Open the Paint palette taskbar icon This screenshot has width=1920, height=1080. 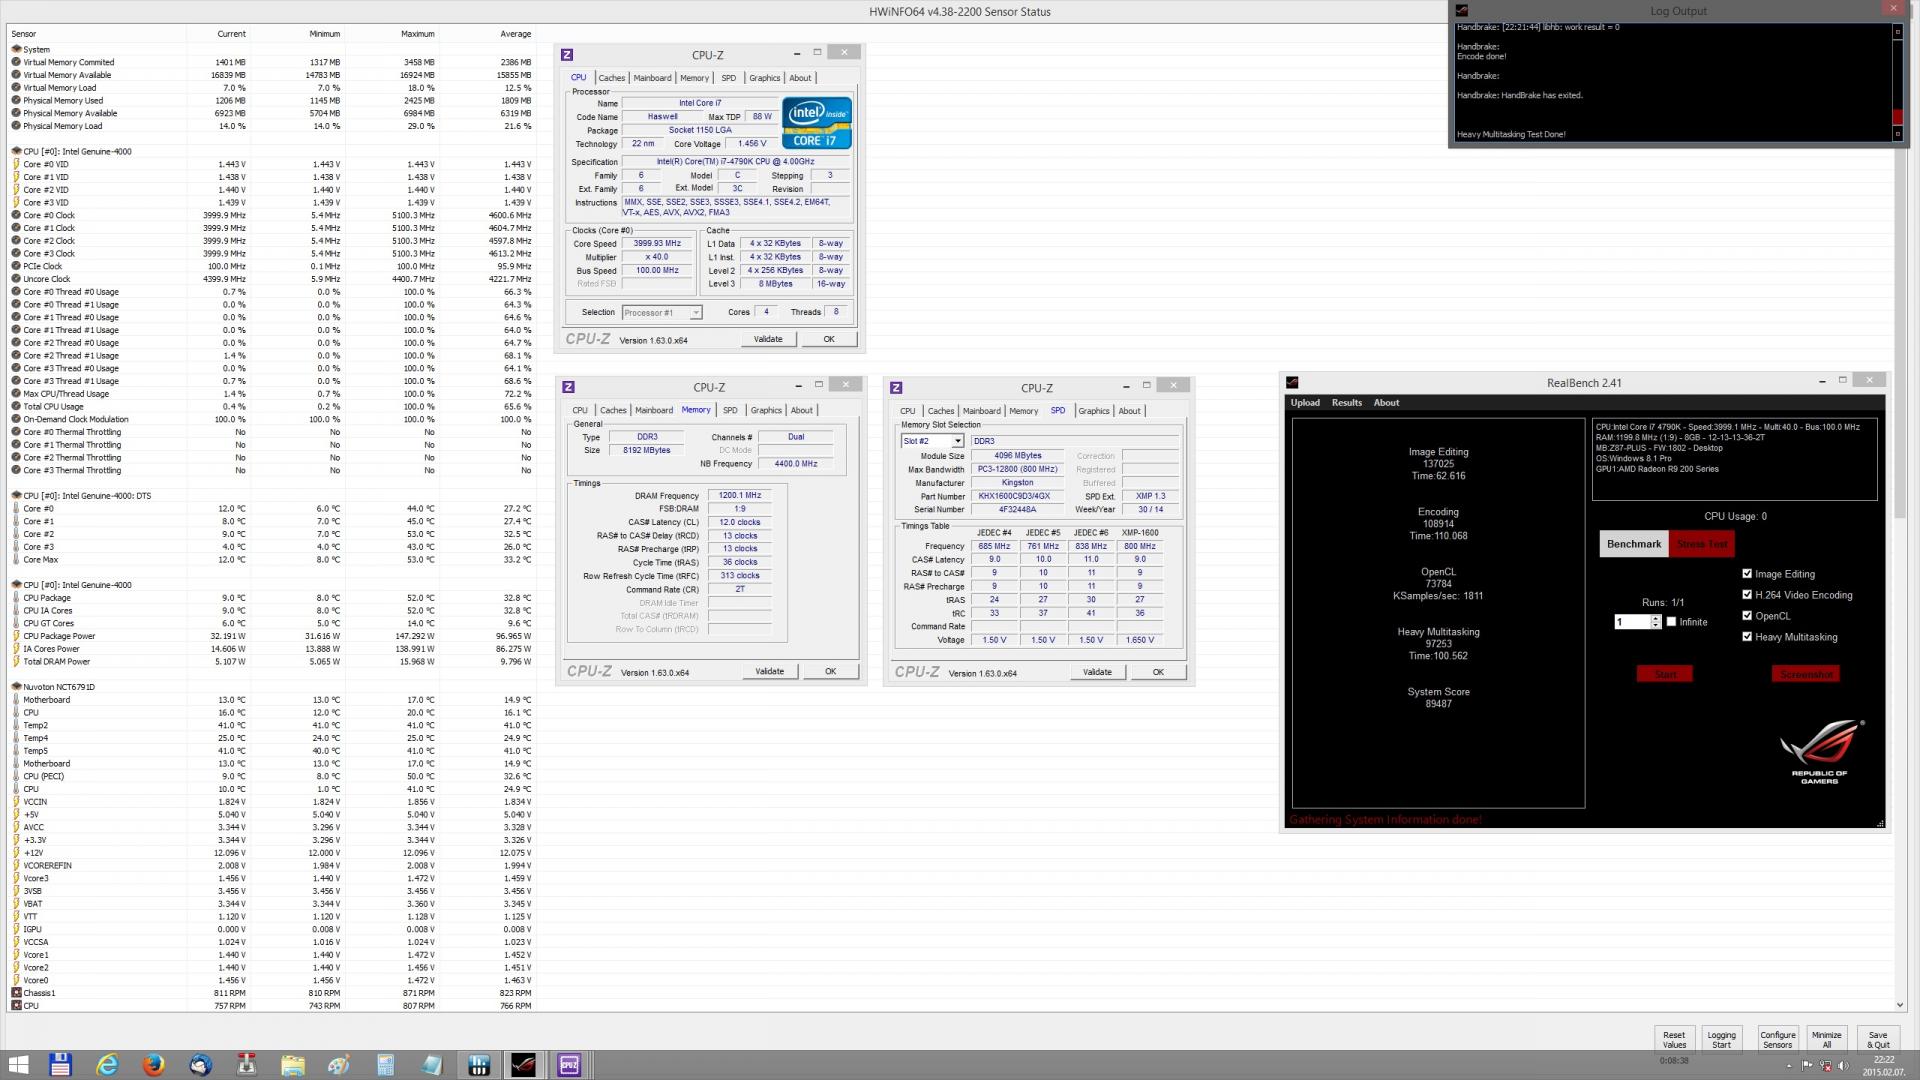tap(339, 1065)
